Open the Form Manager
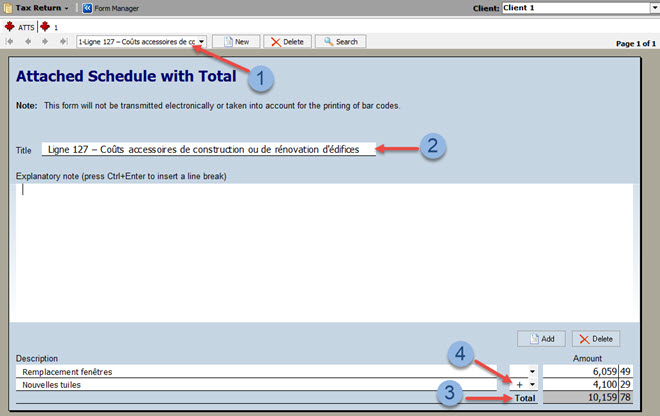660x416 pixels. (112, 8)
